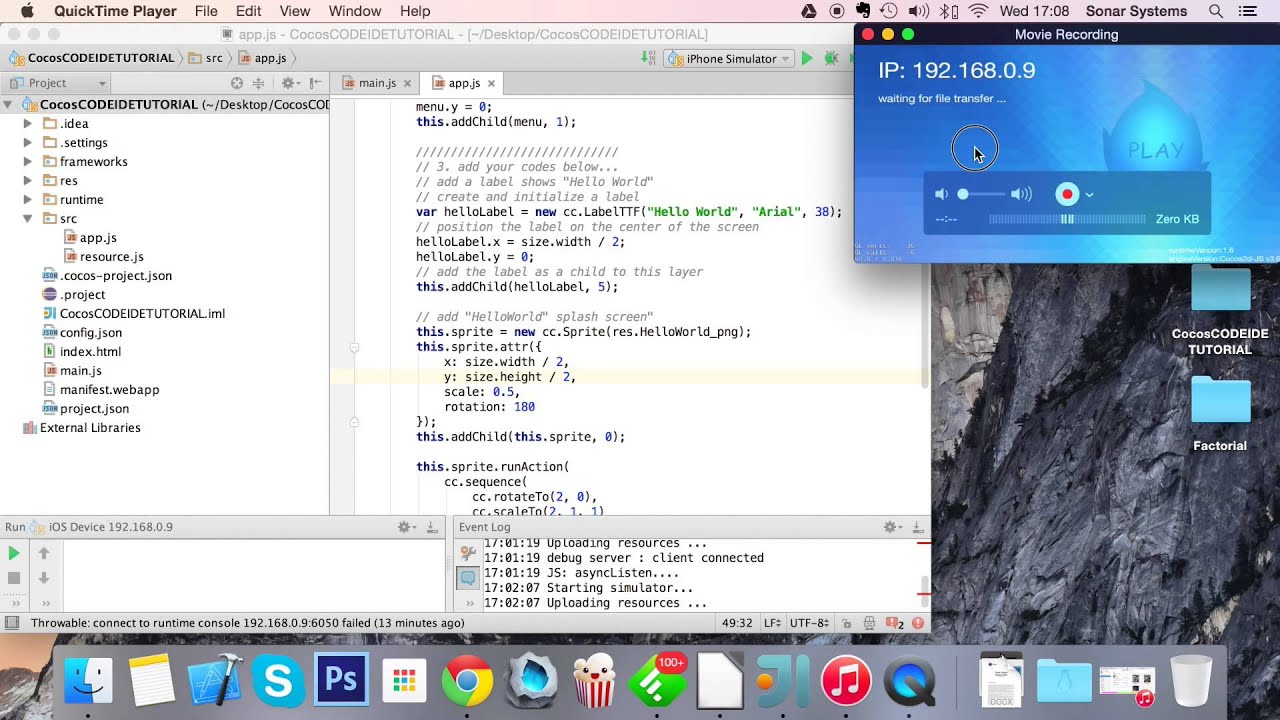Open Xcode from the Dock

[215, 680]
